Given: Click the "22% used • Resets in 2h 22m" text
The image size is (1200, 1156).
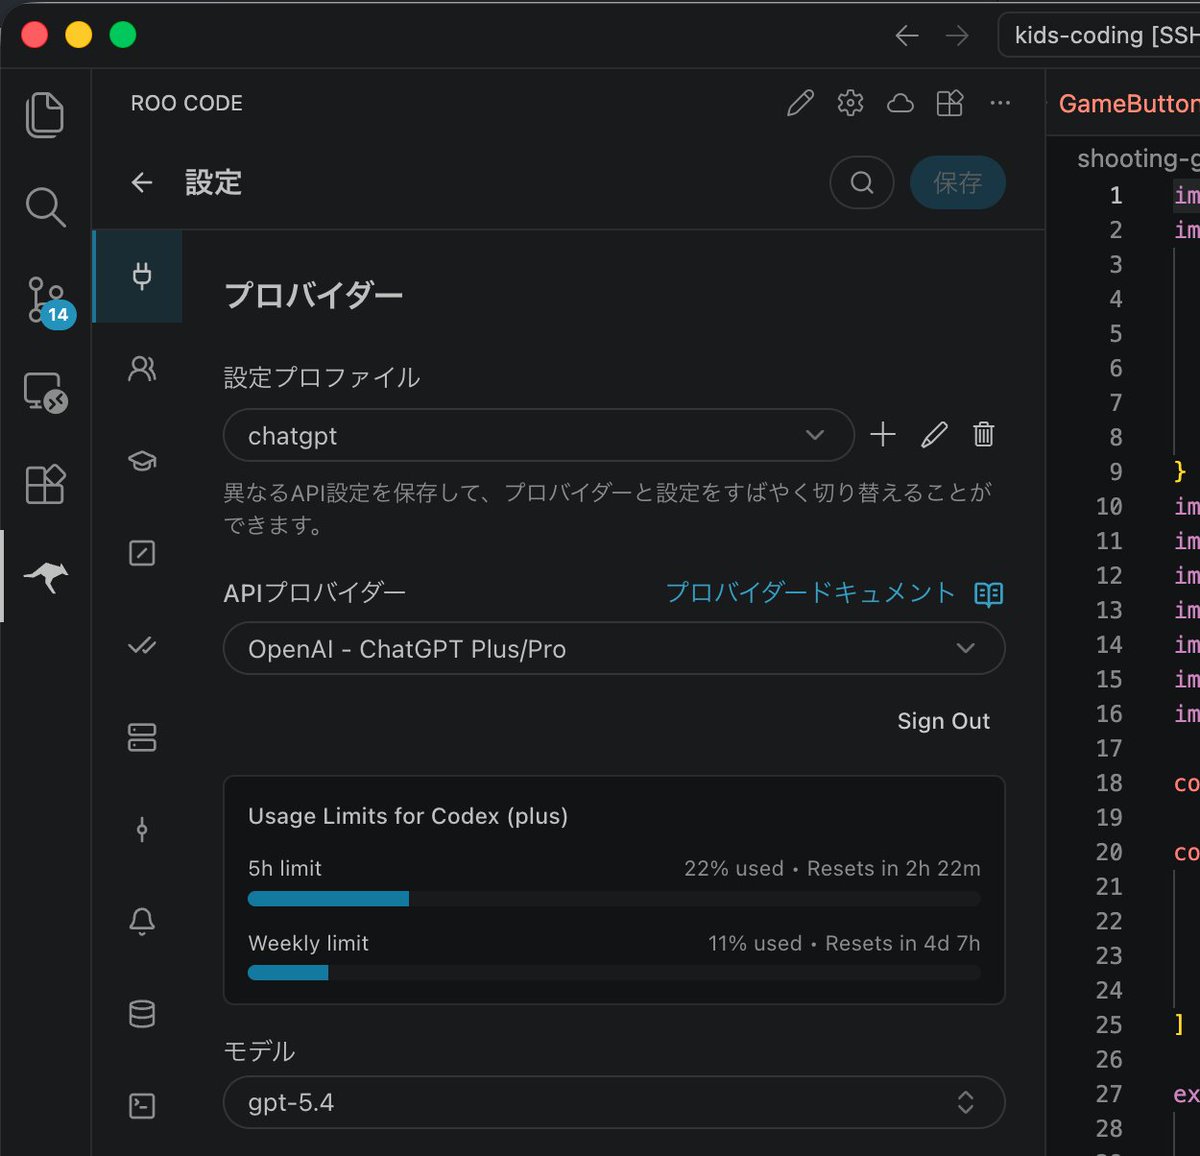Looking at the screenshot, I should (x=832, y=869).
